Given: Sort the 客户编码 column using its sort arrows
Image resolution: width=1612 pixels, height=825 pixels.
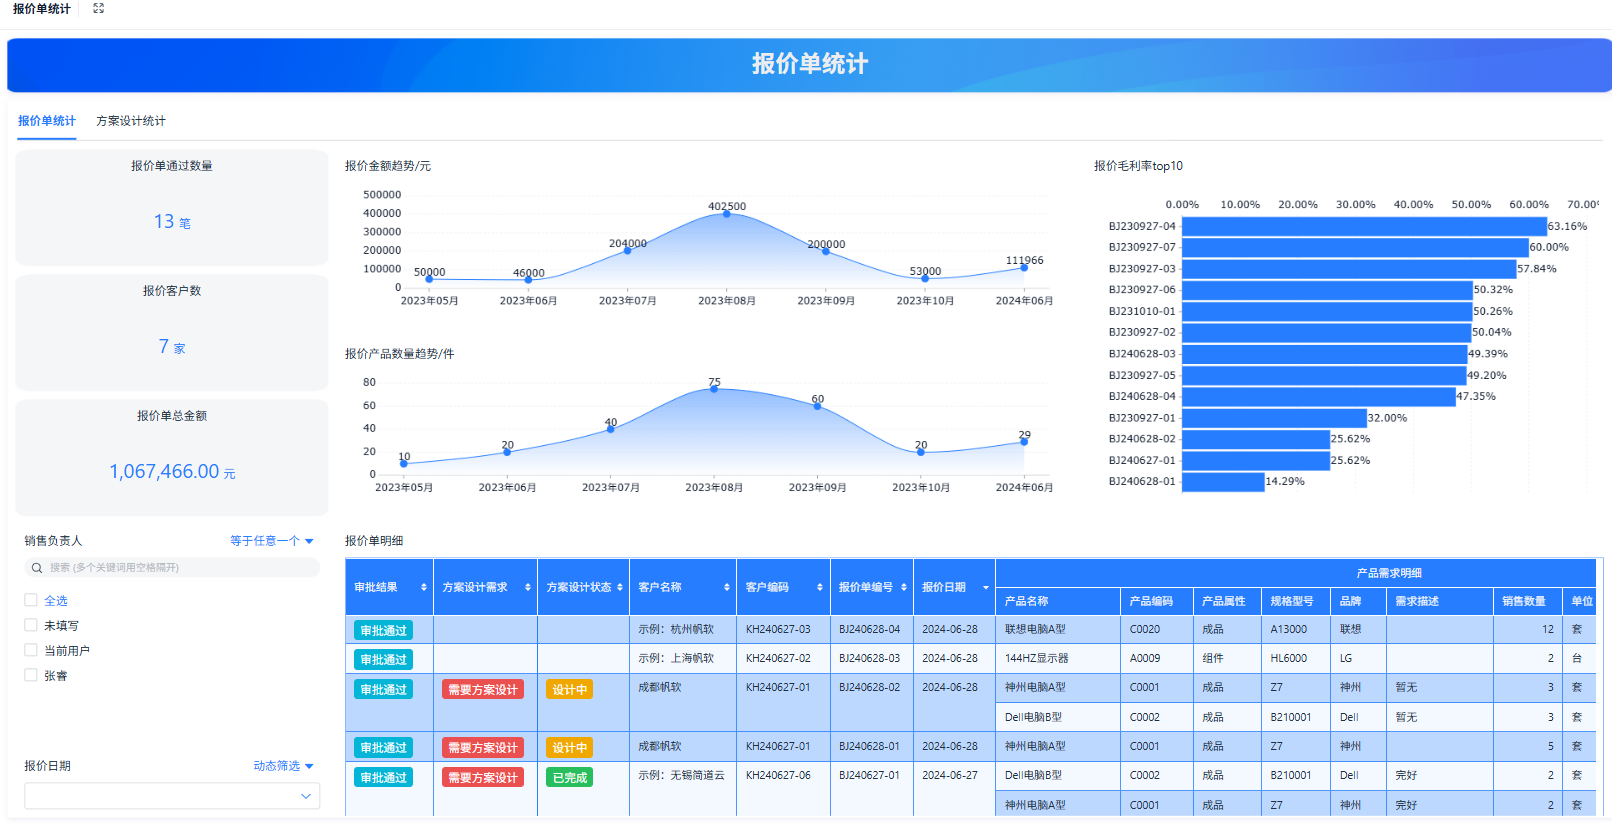Looking at the screenshot, I should click(820, 588).
